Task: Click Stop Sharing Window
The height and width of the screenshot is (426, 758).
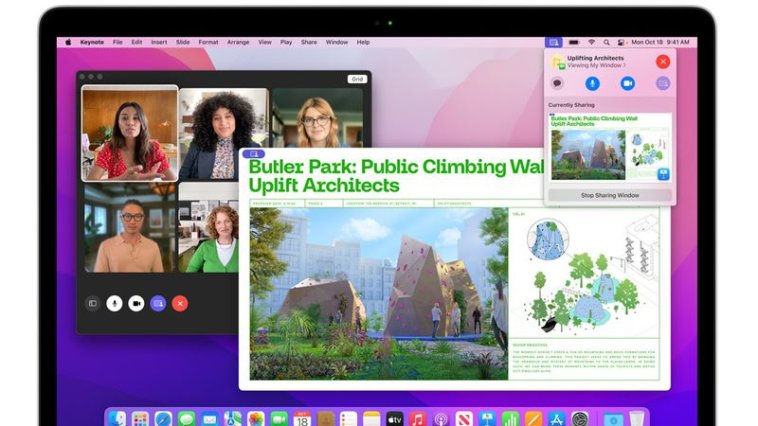Action: (610, 195)
